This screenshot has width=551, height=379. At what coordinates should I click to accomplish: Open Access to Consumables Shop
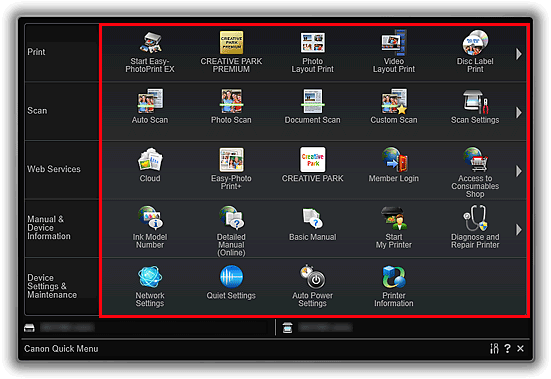(475, 172)
